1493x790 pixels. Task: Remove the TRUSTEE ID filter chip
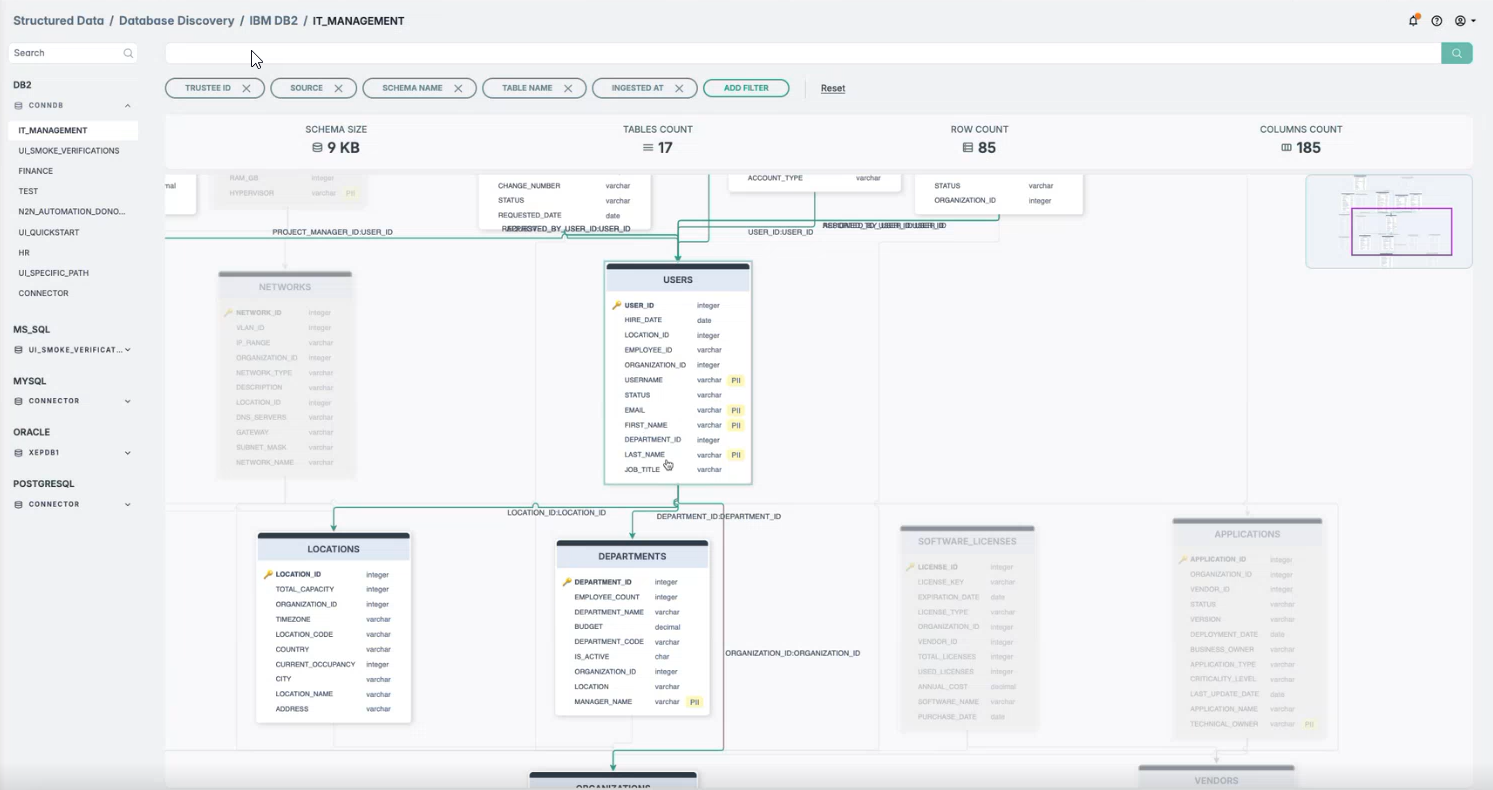246,88
